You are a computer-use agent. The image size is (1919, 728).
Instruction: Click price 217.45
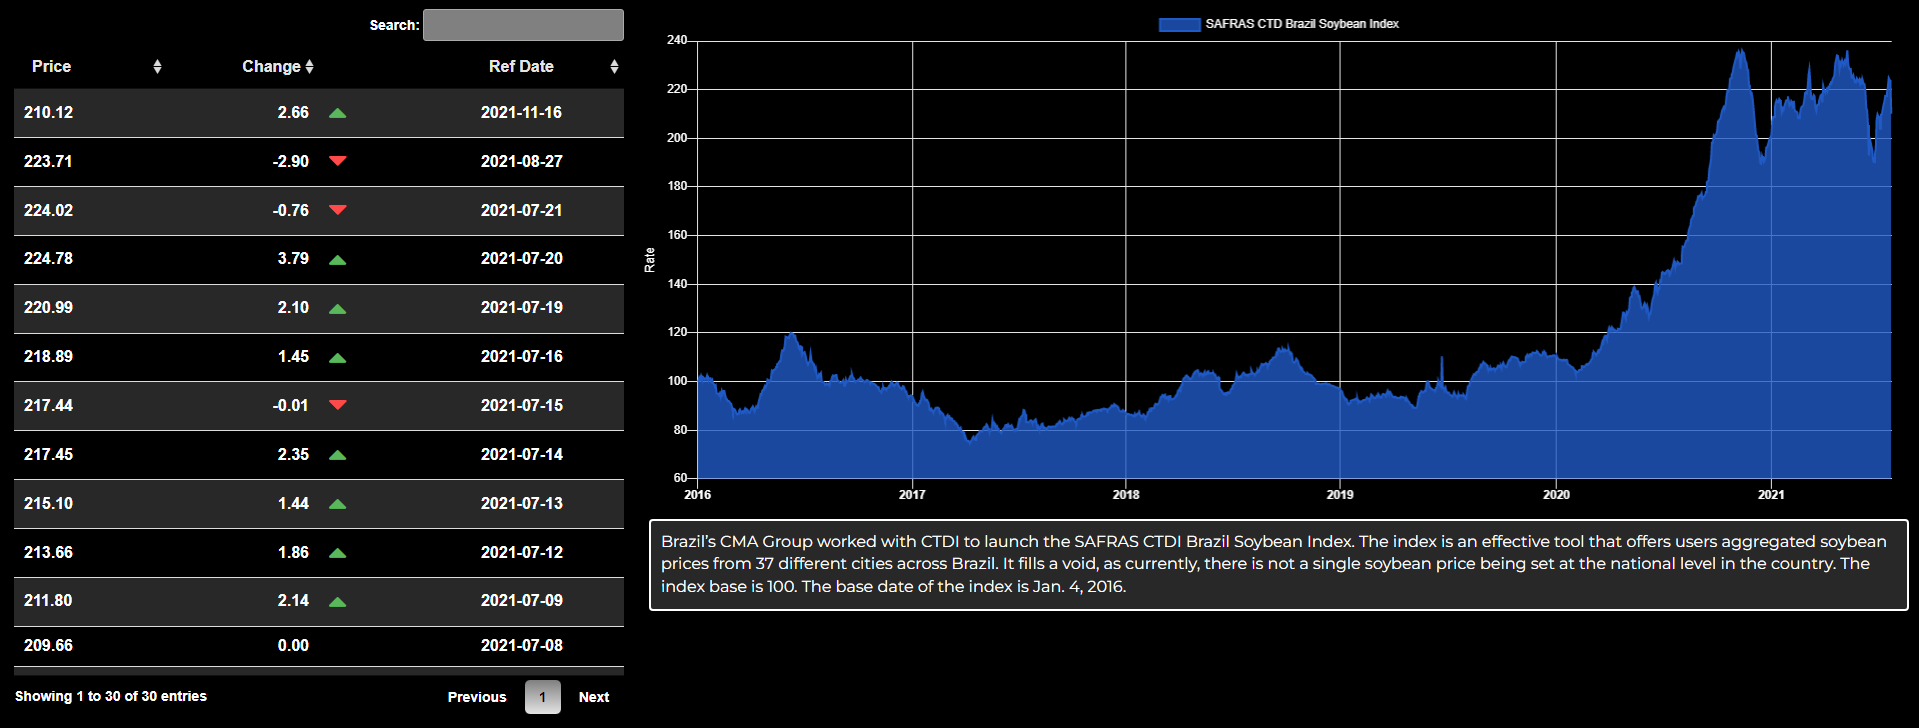tap(48, 454)
